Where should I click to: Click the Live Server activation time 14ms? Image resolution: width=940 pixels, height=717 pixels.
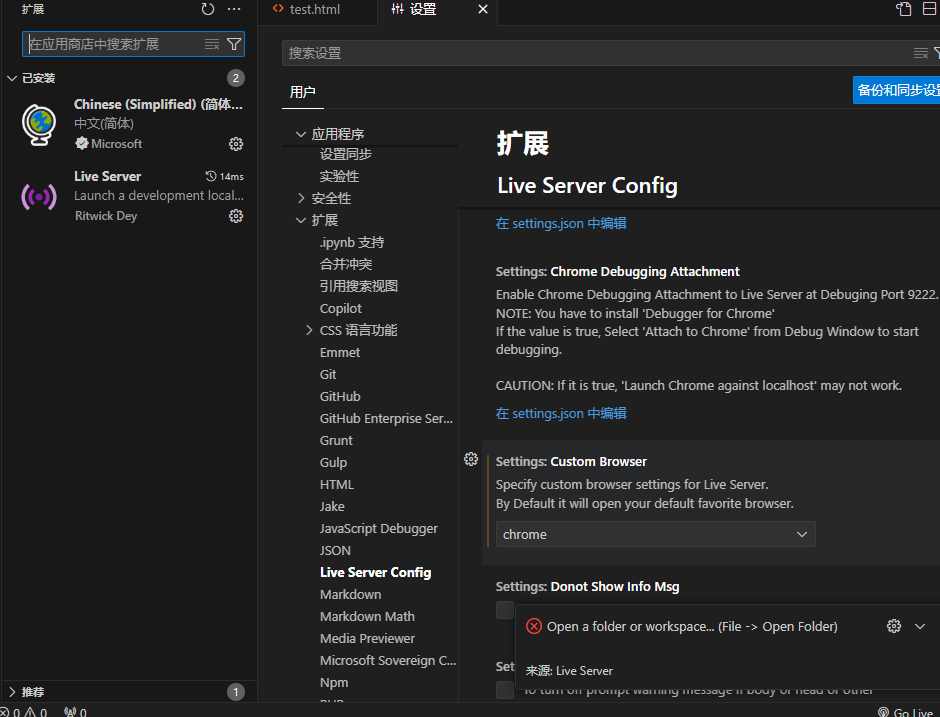point(224,176)
